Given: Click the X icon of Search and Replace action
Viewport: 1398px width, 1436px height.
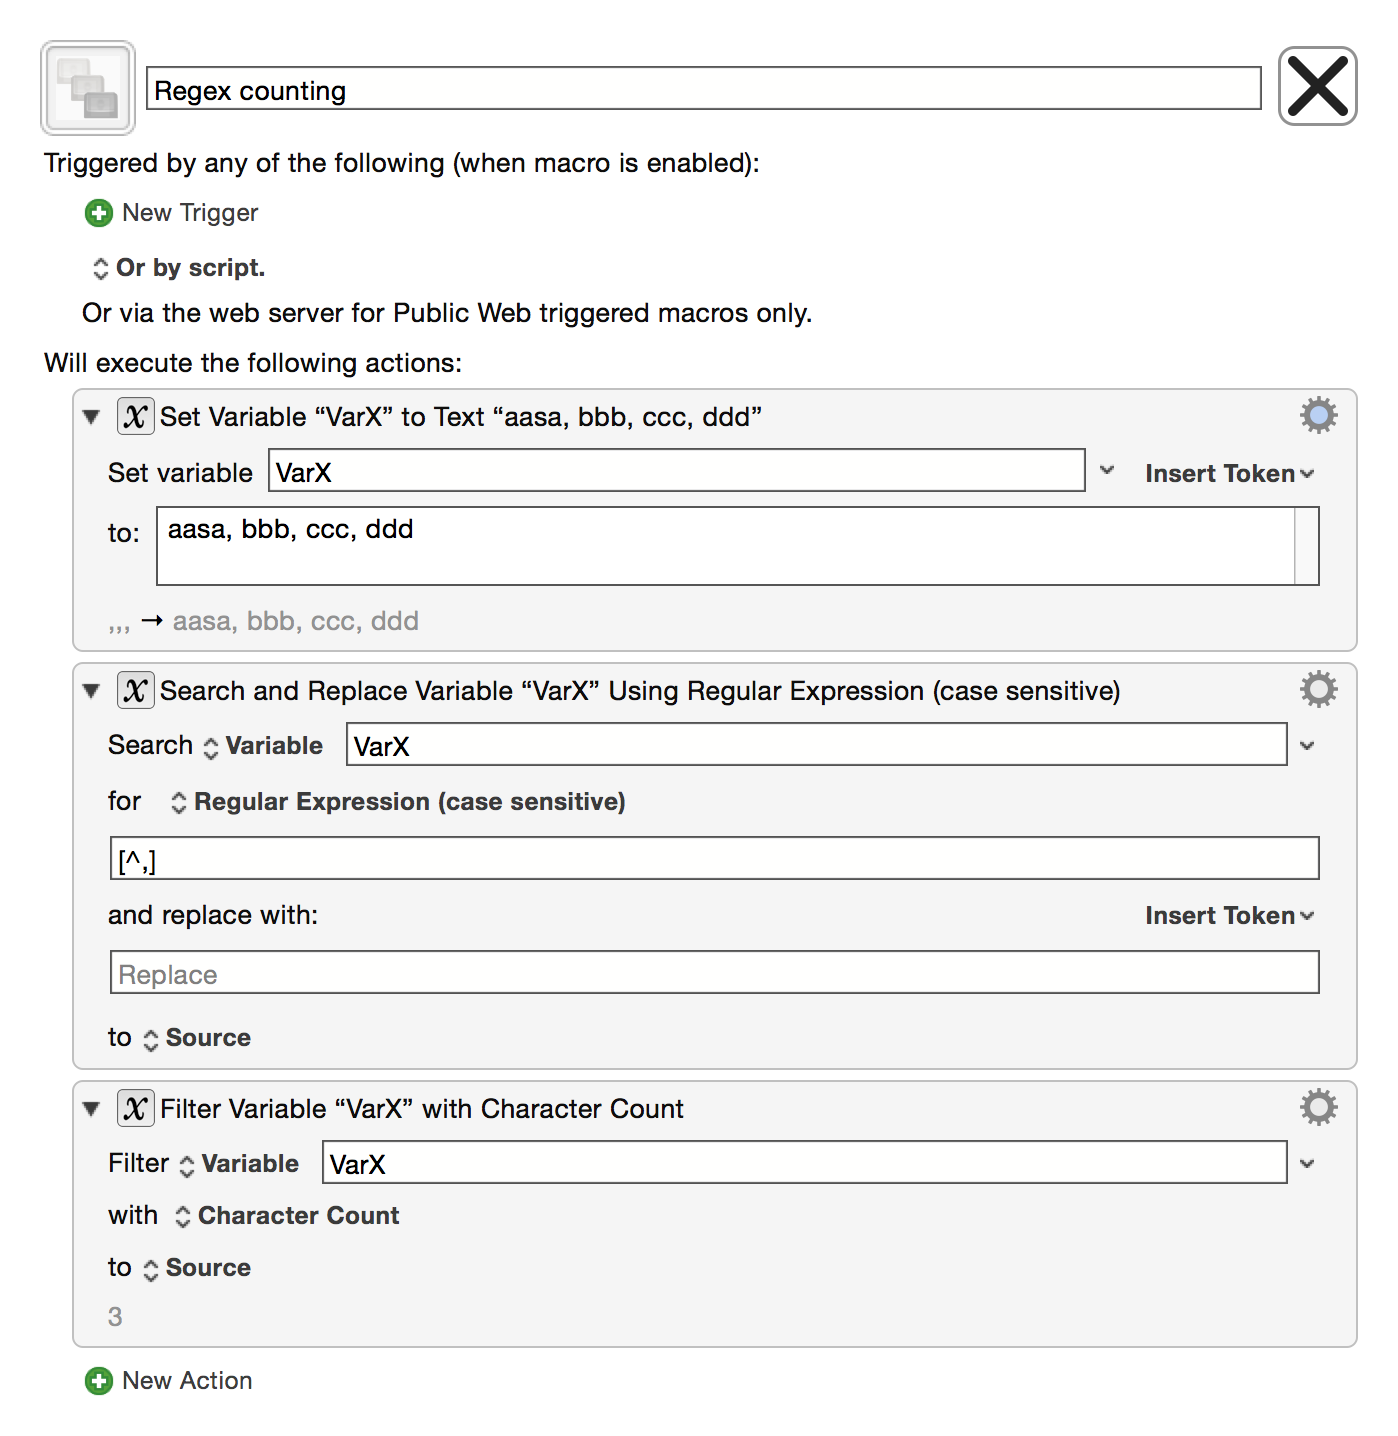Looking at the screenshot, I should tap(136, 690).
